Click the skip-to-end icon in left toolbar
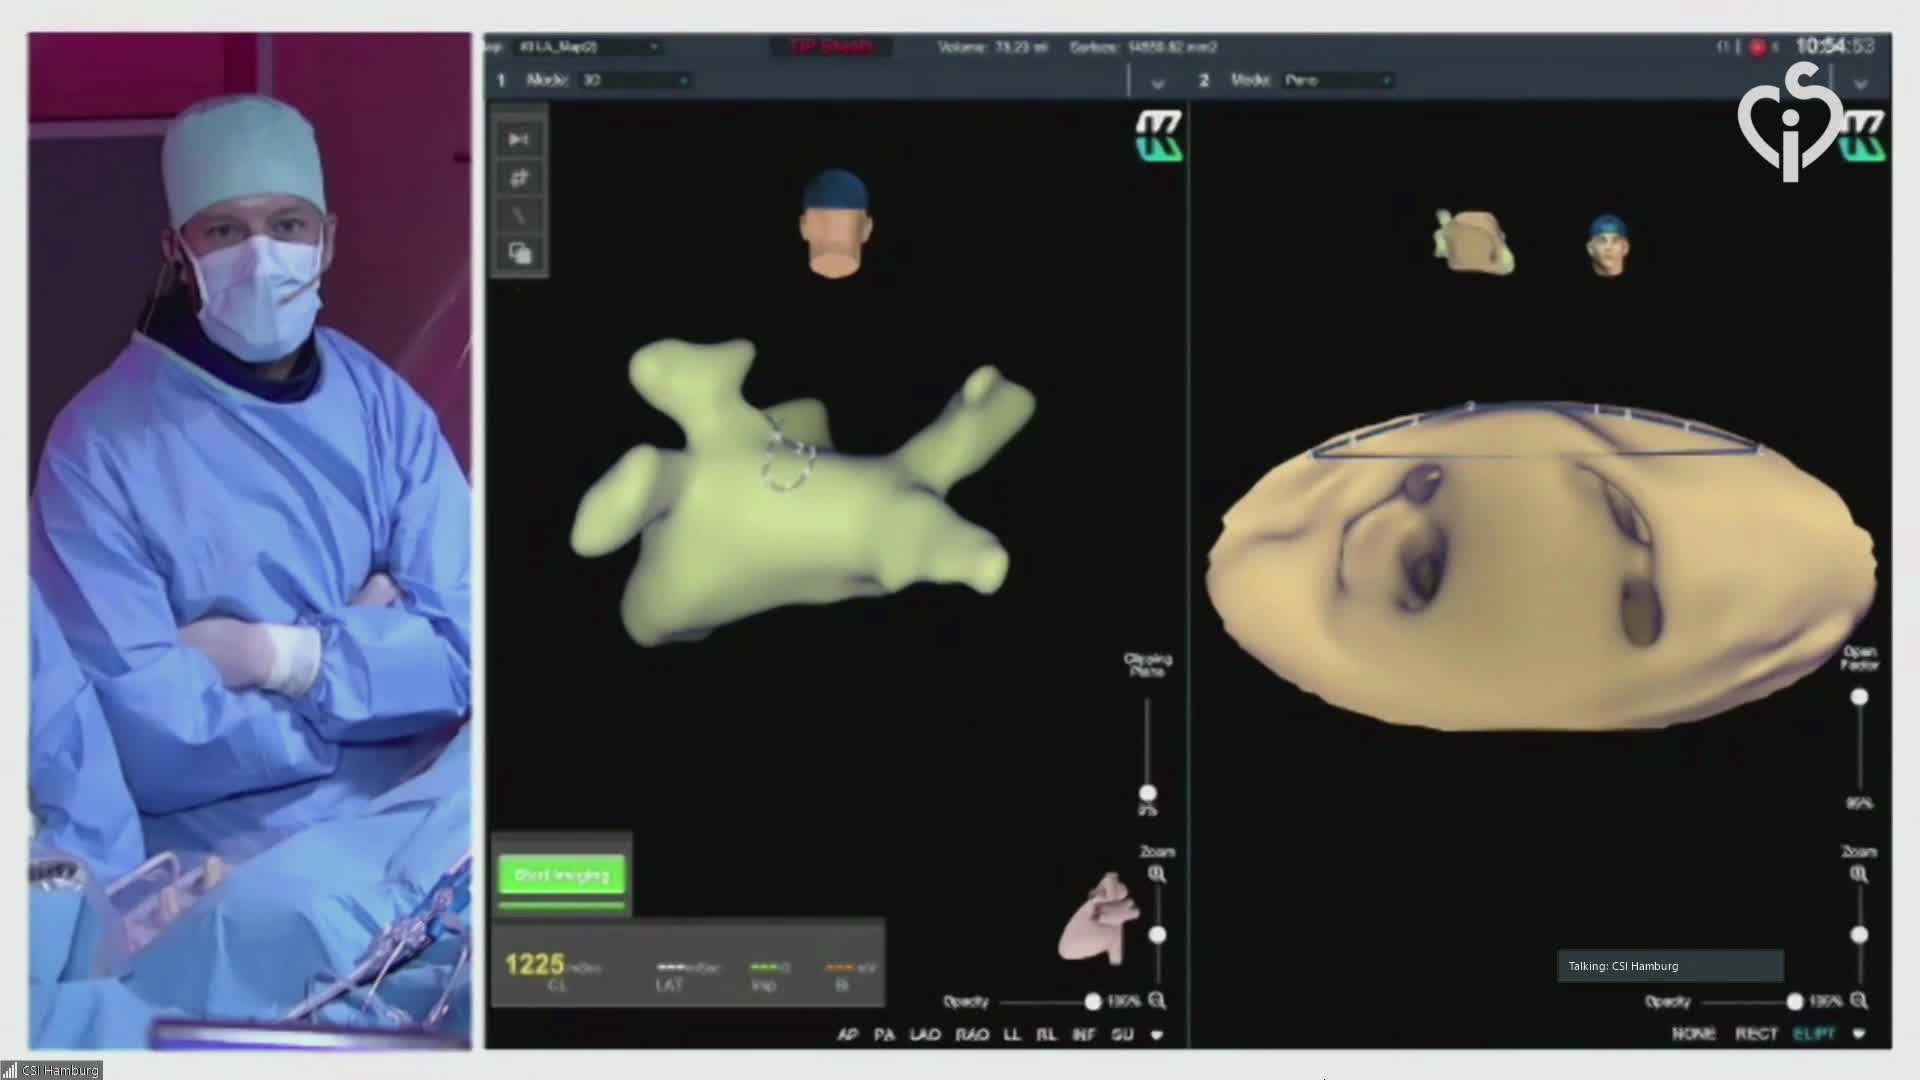Viewport: 1920px width, 1080px height. (518, 139)
